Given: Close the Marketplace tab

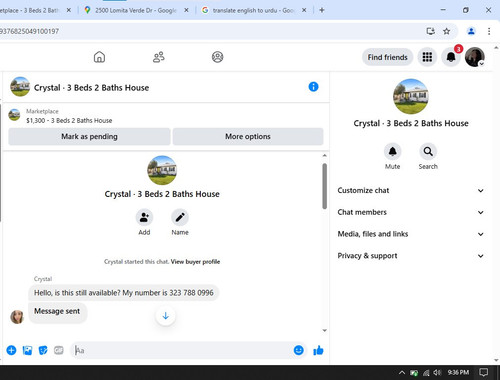Looking at the screenshot, I should [x=69, y=10].
